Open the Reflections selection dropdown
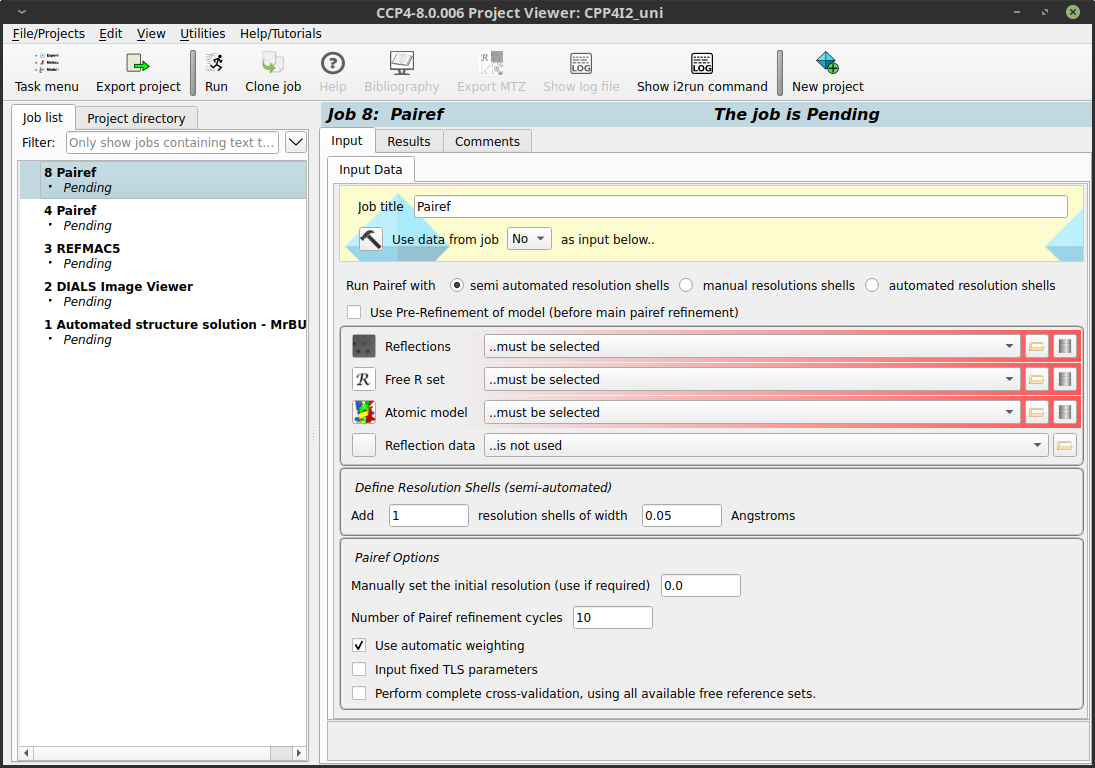Screen dimensions: 1095x768 (752, 346)
